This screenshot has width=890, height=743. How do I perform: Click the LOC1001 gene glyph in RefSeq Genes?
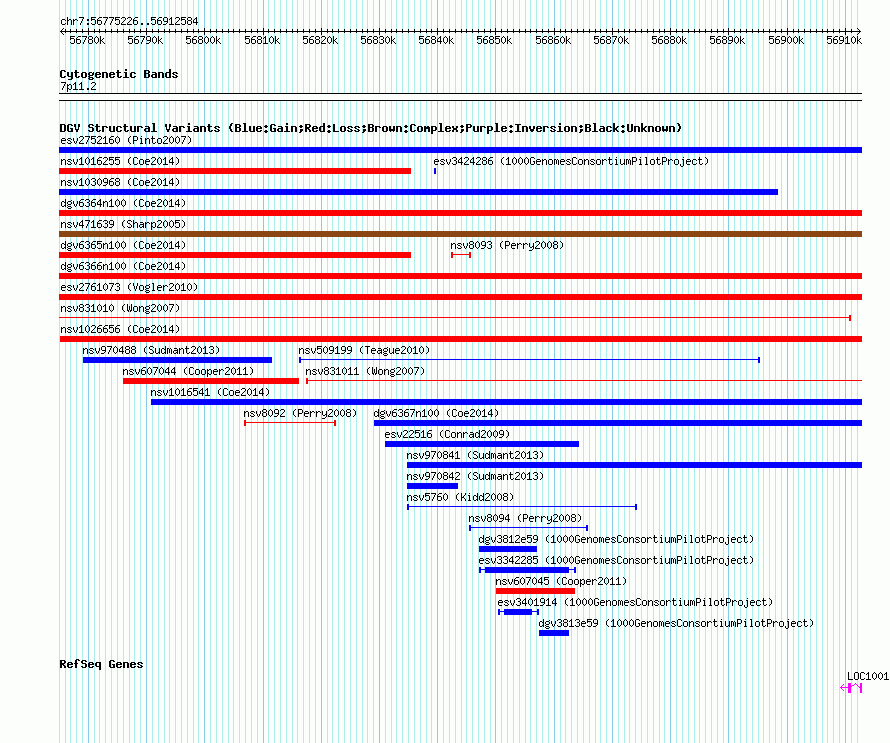pos(851,688)
